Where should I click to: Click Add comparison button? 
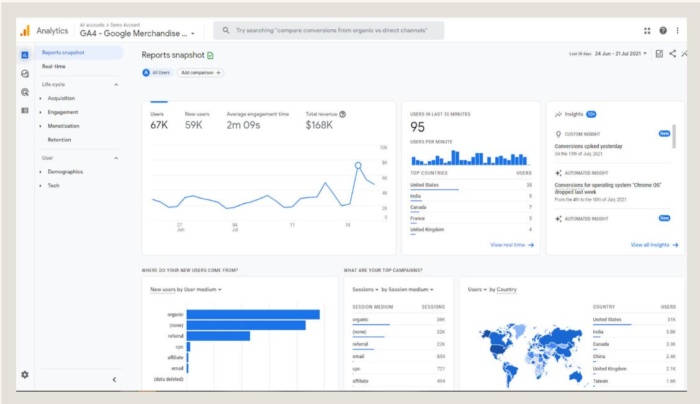click(x=200, y=72)
